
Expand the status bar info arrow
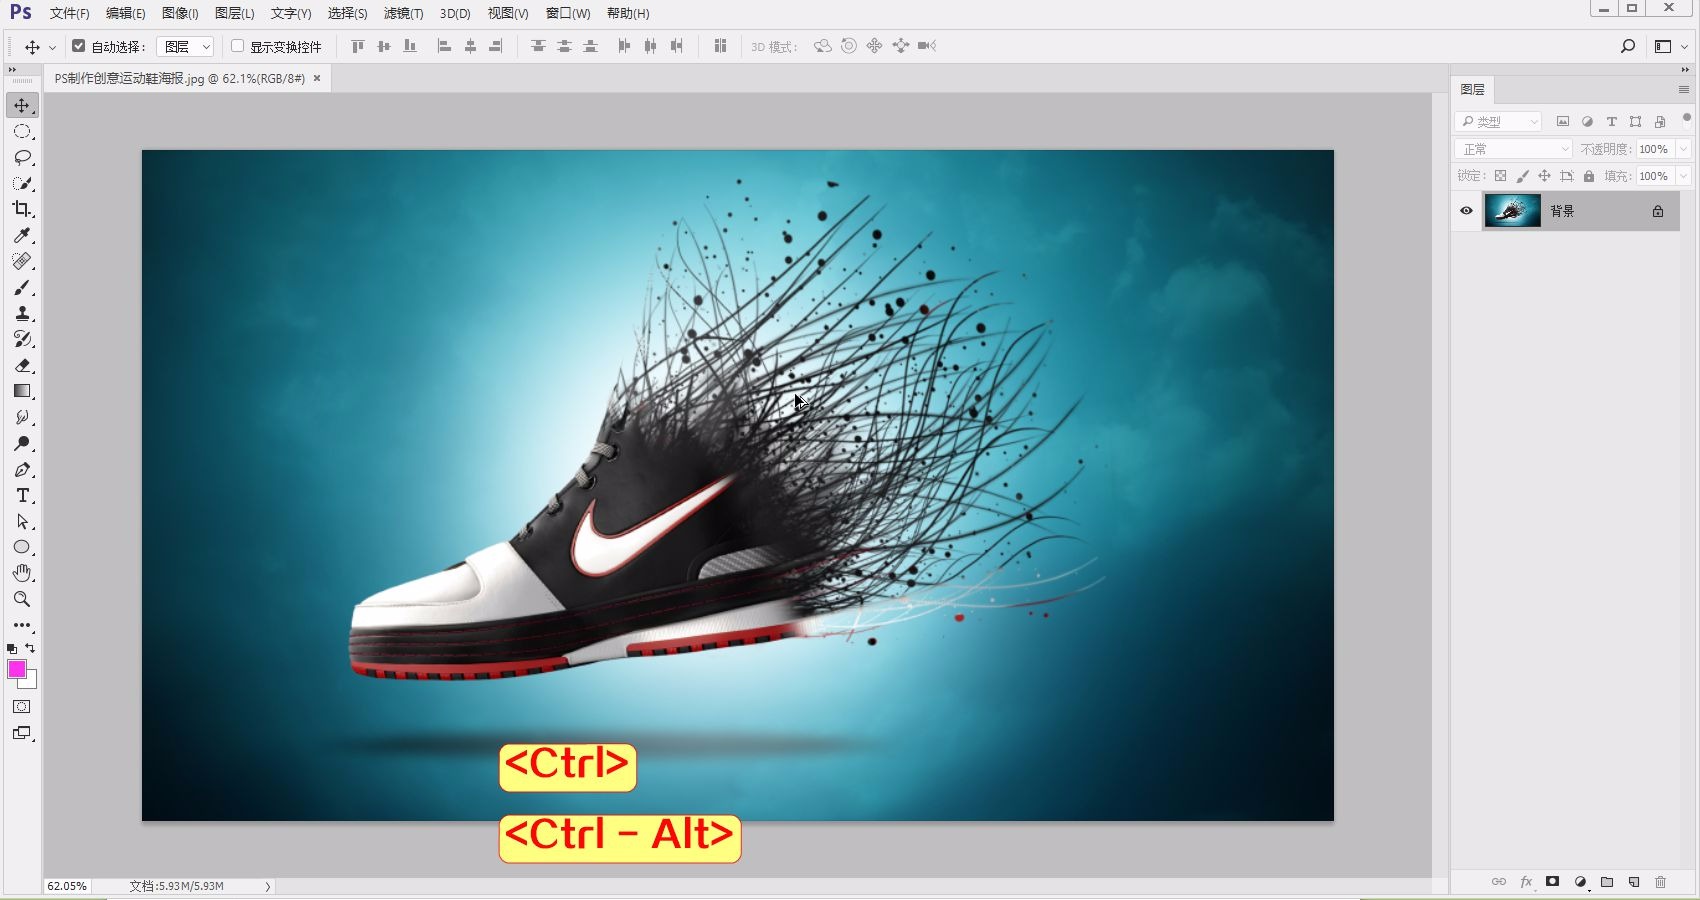[268, 886]
